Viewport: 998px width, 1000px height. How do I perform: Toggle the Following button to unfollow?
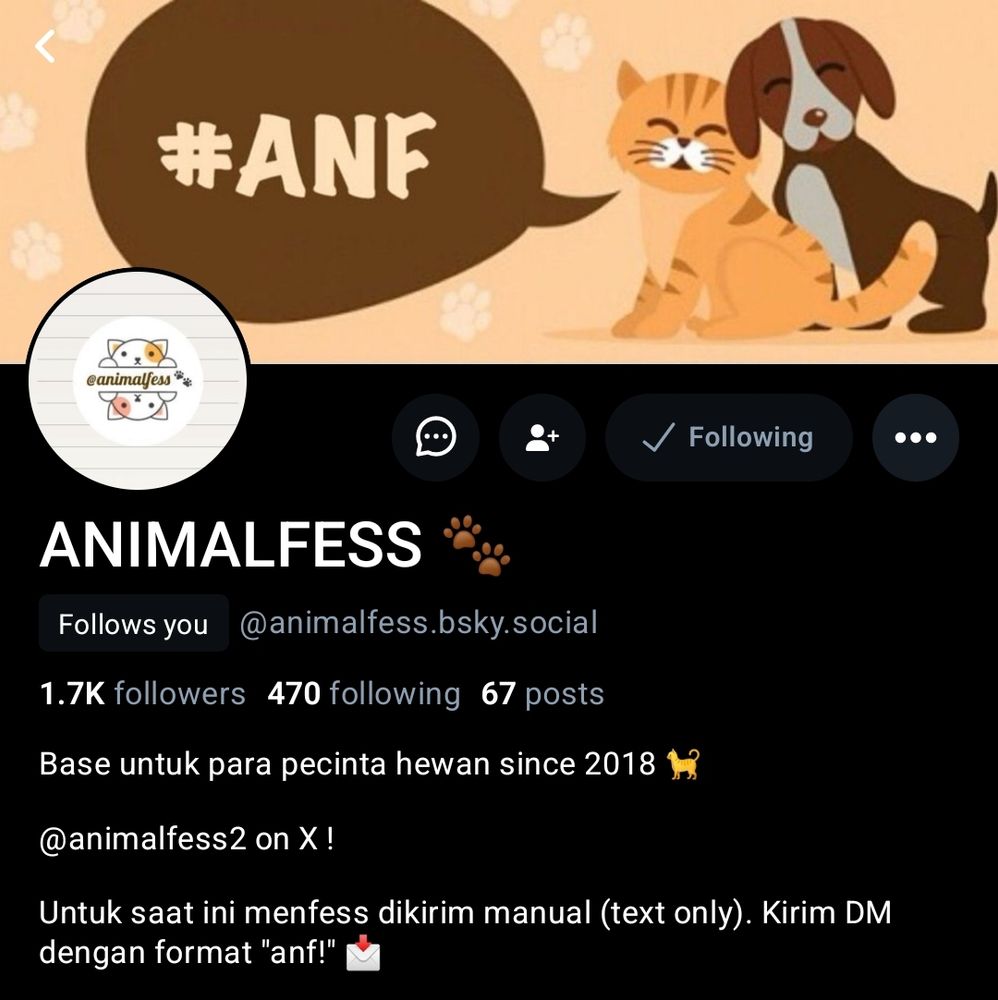point(729,438)
